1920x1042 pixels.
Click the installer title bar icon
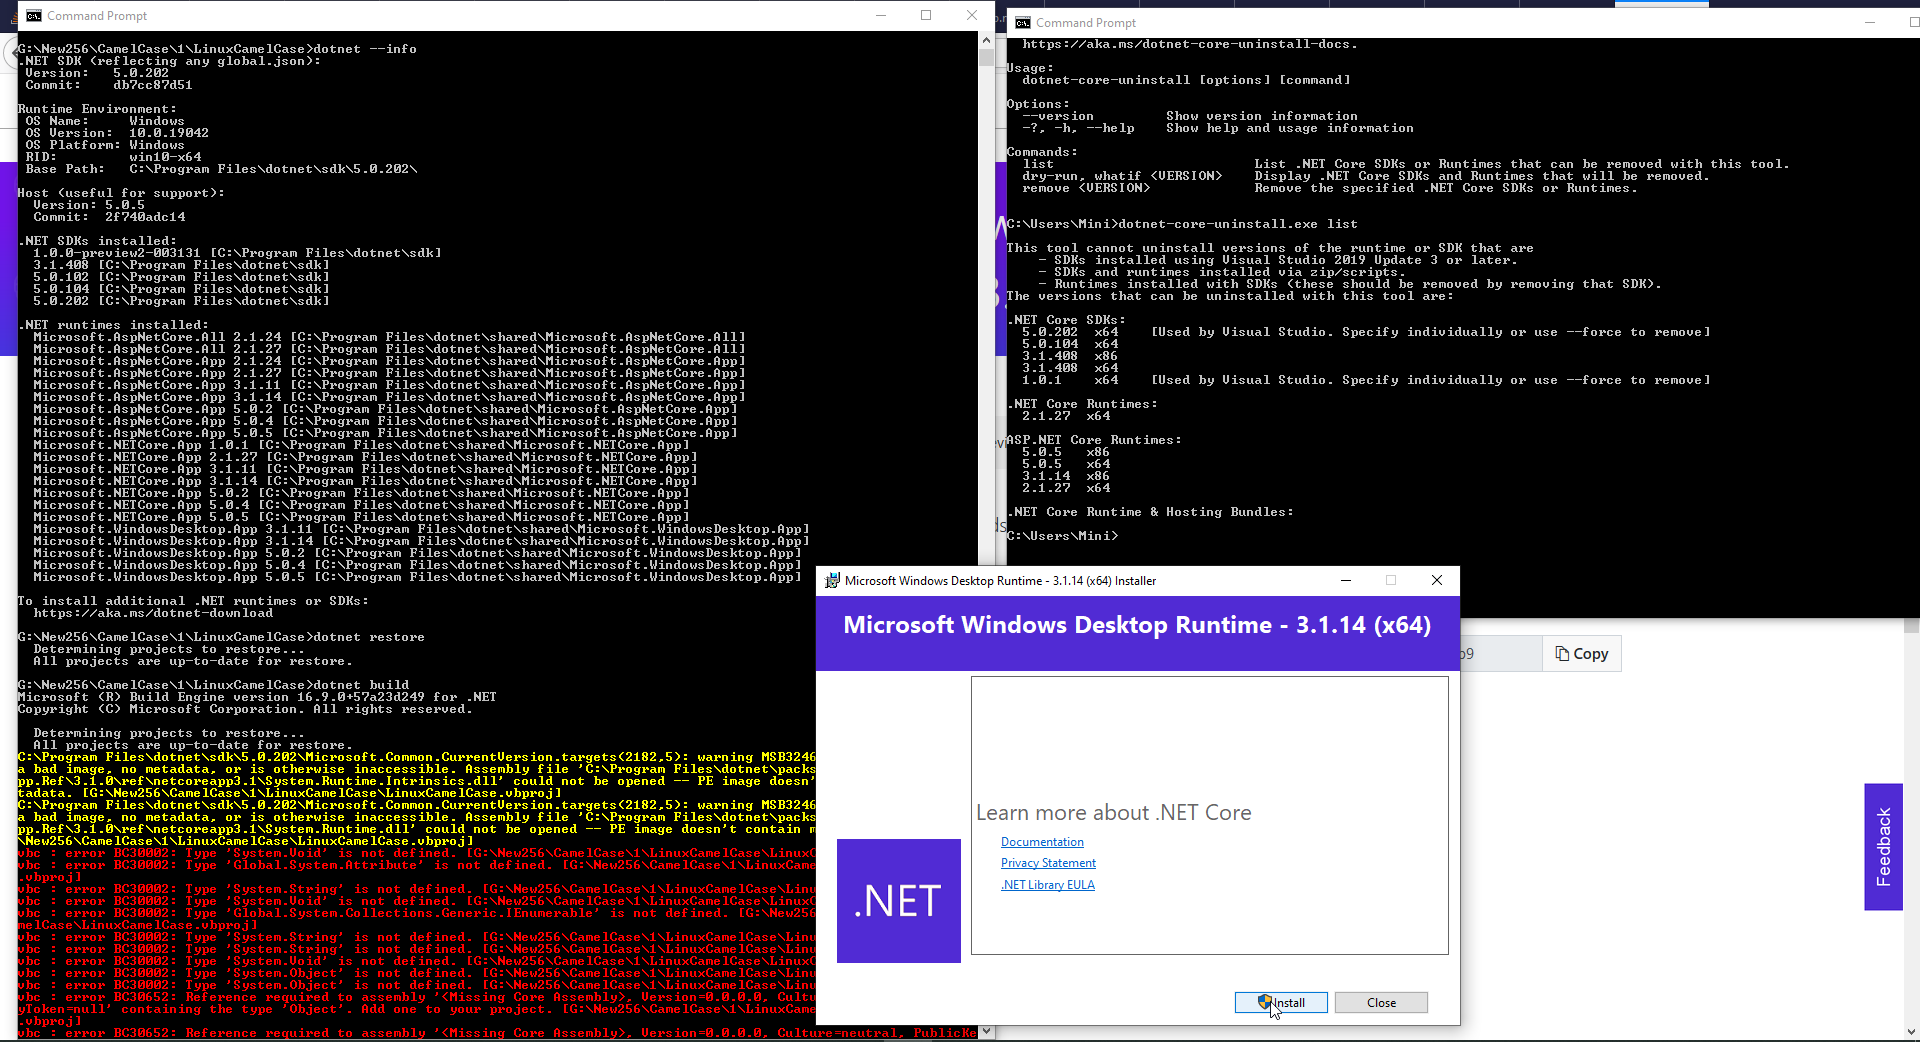tap(832, 581)
